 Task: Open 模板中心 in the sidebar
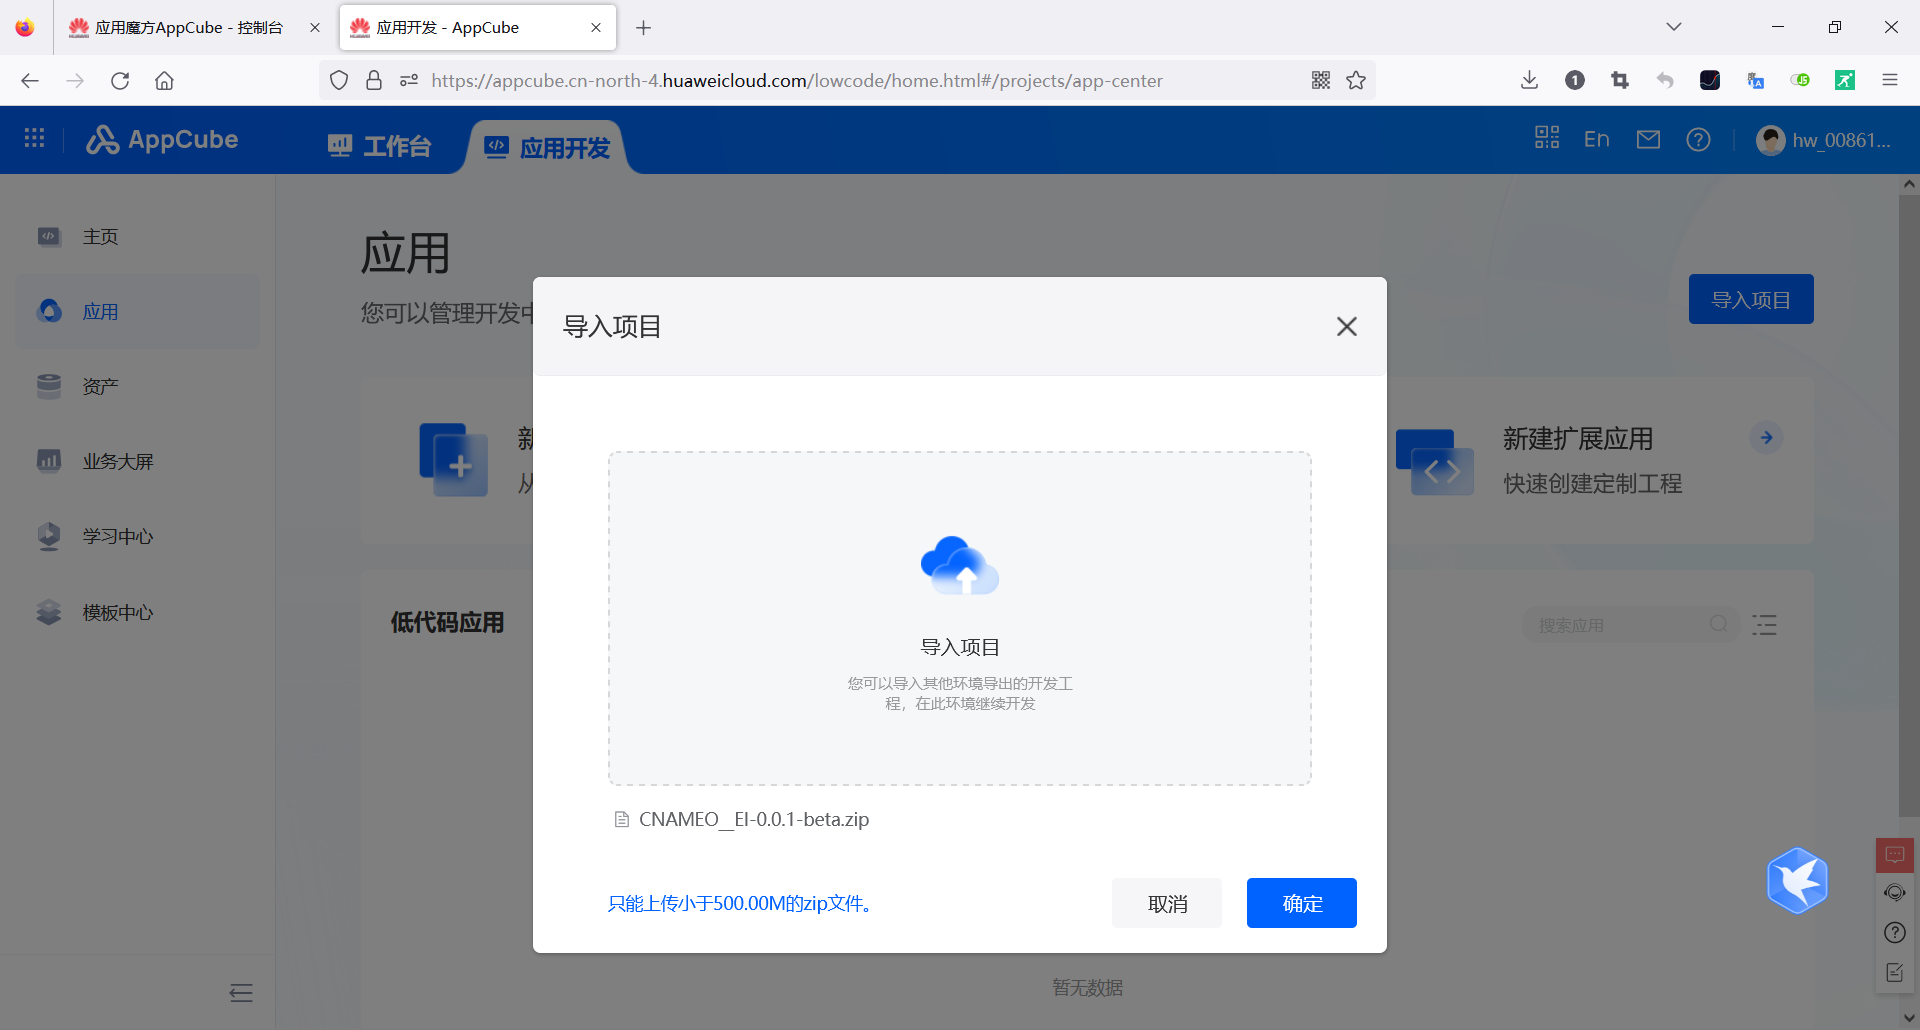tap(118, 612)
